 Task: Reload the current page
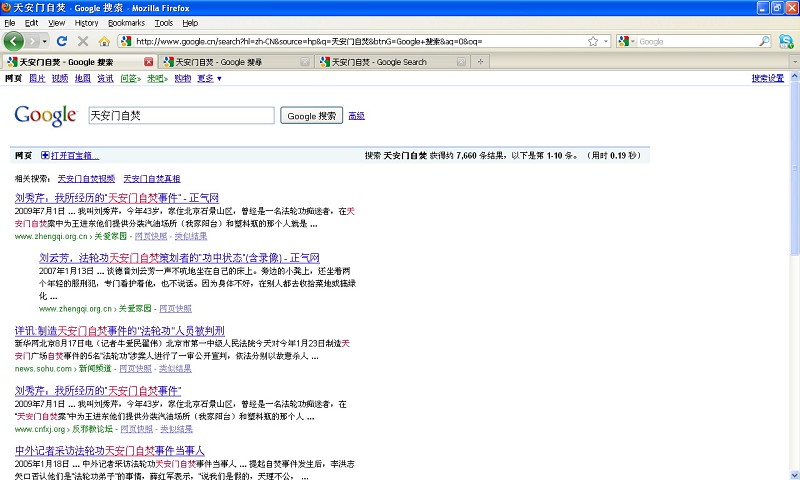[62, 41]
